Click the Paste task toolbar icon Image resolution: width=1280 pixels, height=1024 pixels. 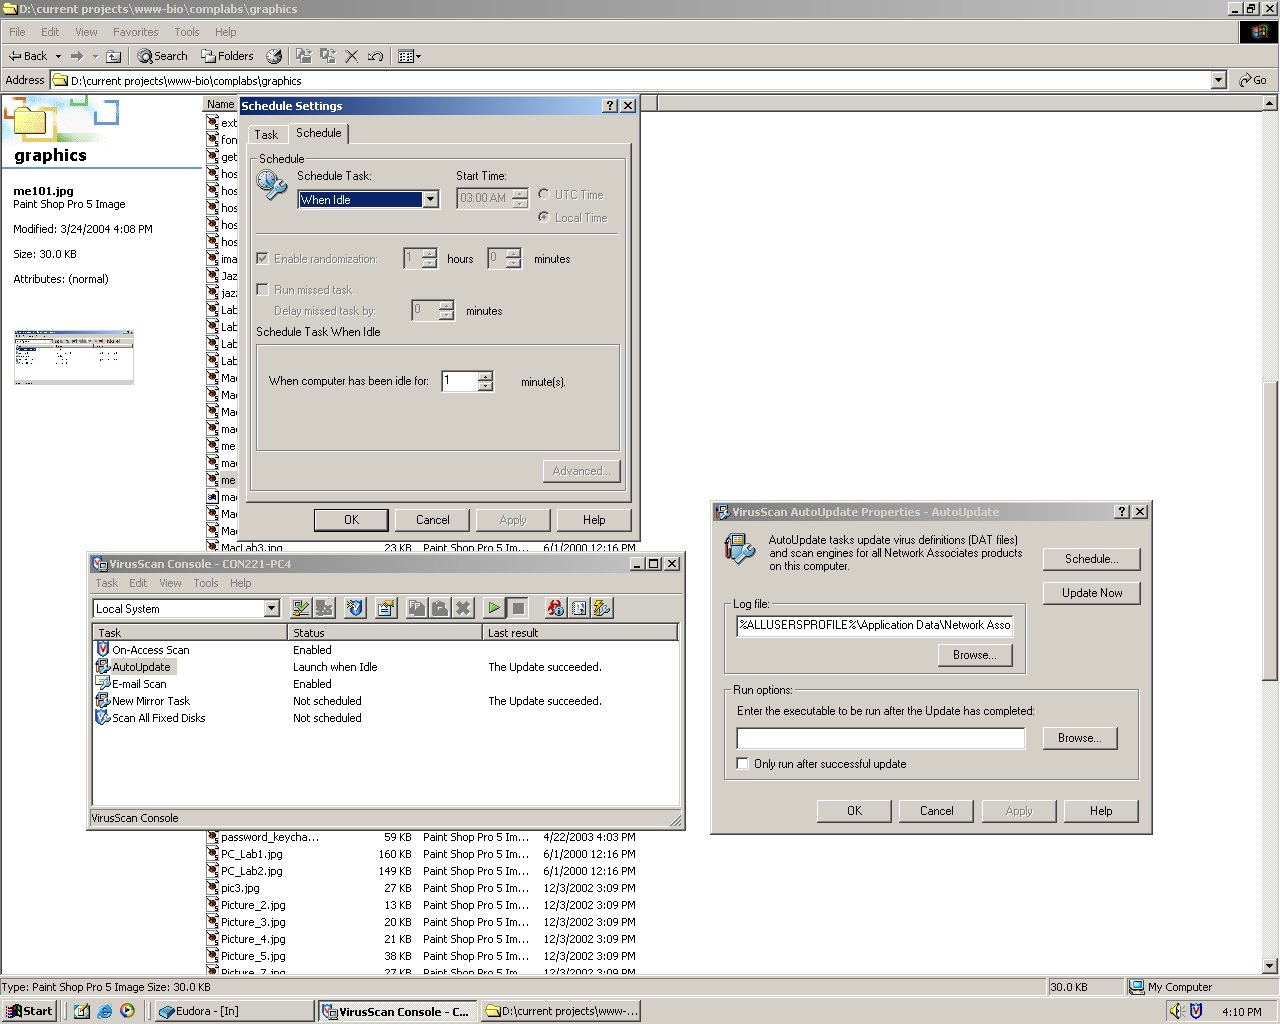440,608
